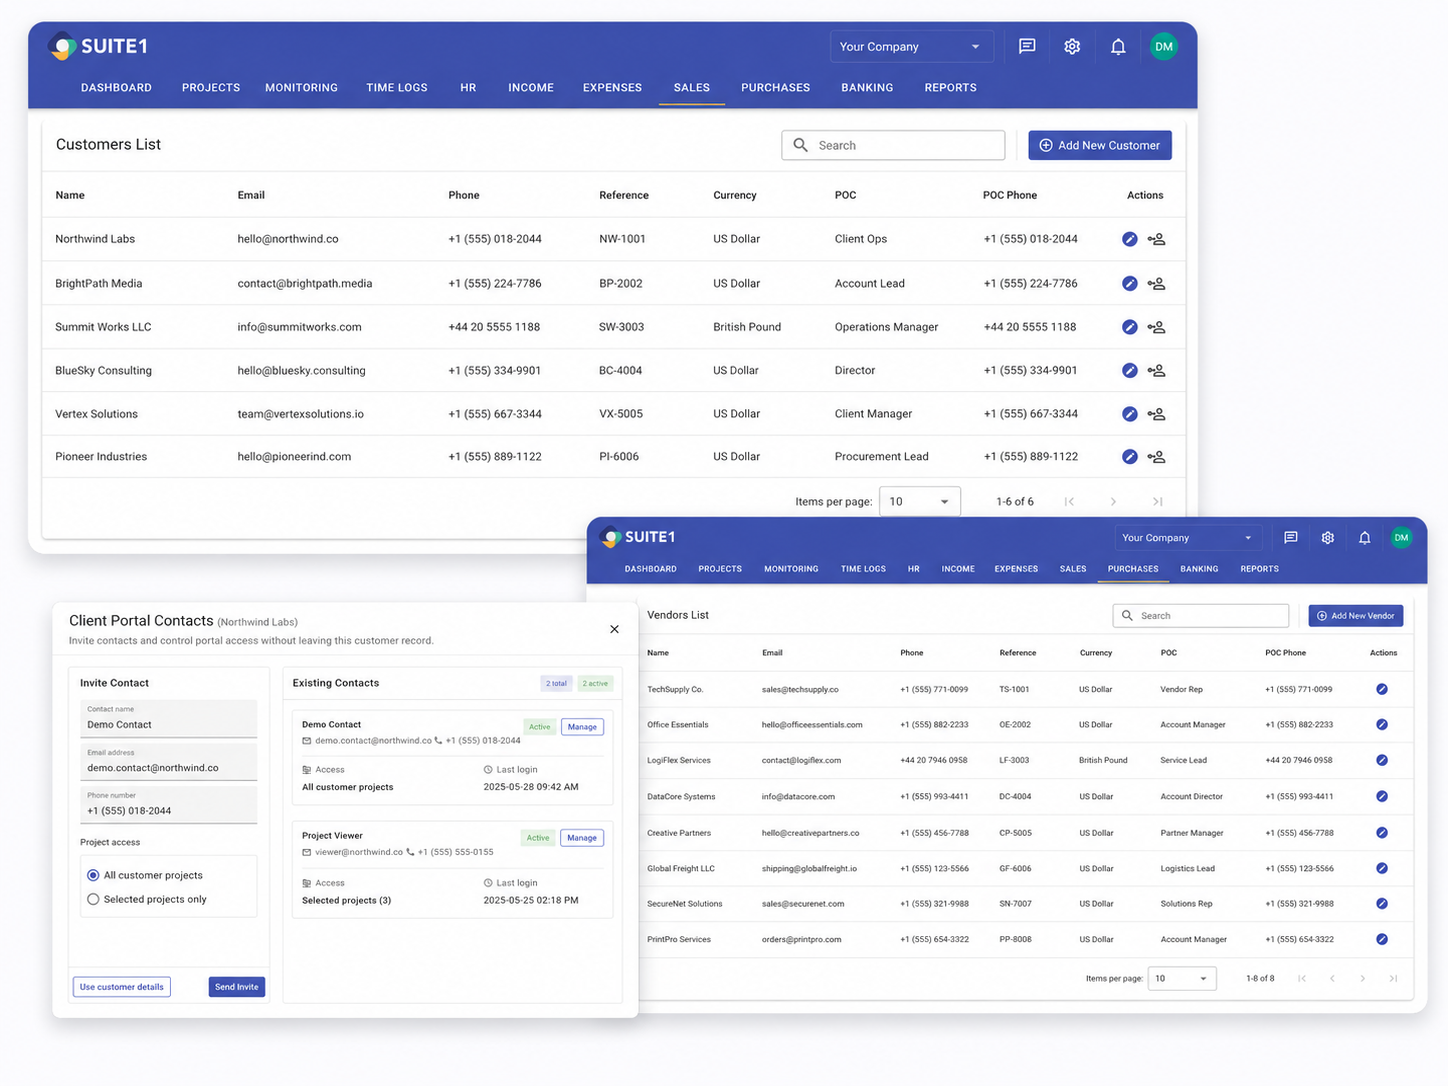Click Manage for Project Viewer contact
The height and width of the screenshot is (1086, 1448).
[582, 838]
